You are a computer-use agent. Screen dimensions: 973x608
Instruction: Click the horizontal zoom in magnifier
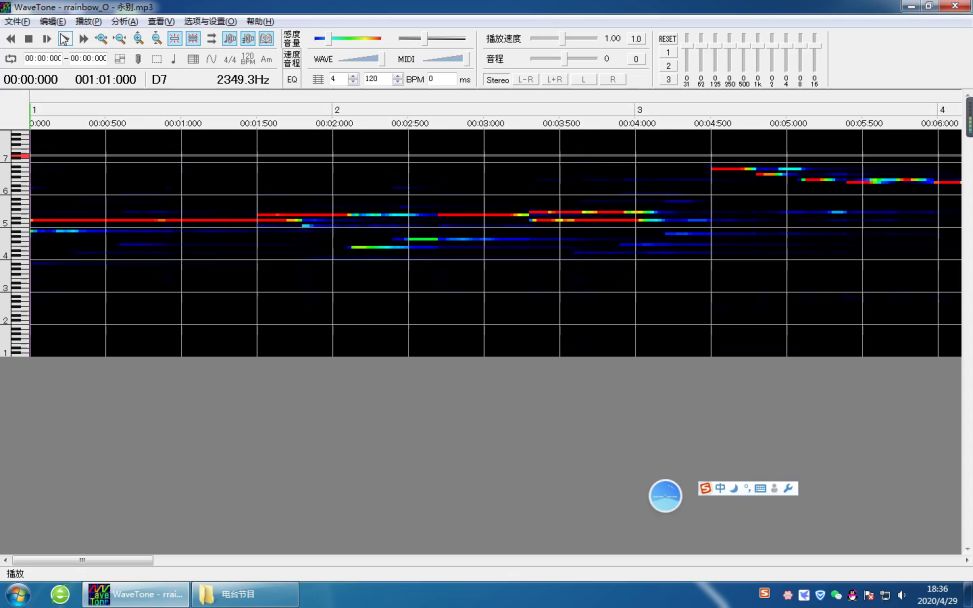[x=102, y=38]
